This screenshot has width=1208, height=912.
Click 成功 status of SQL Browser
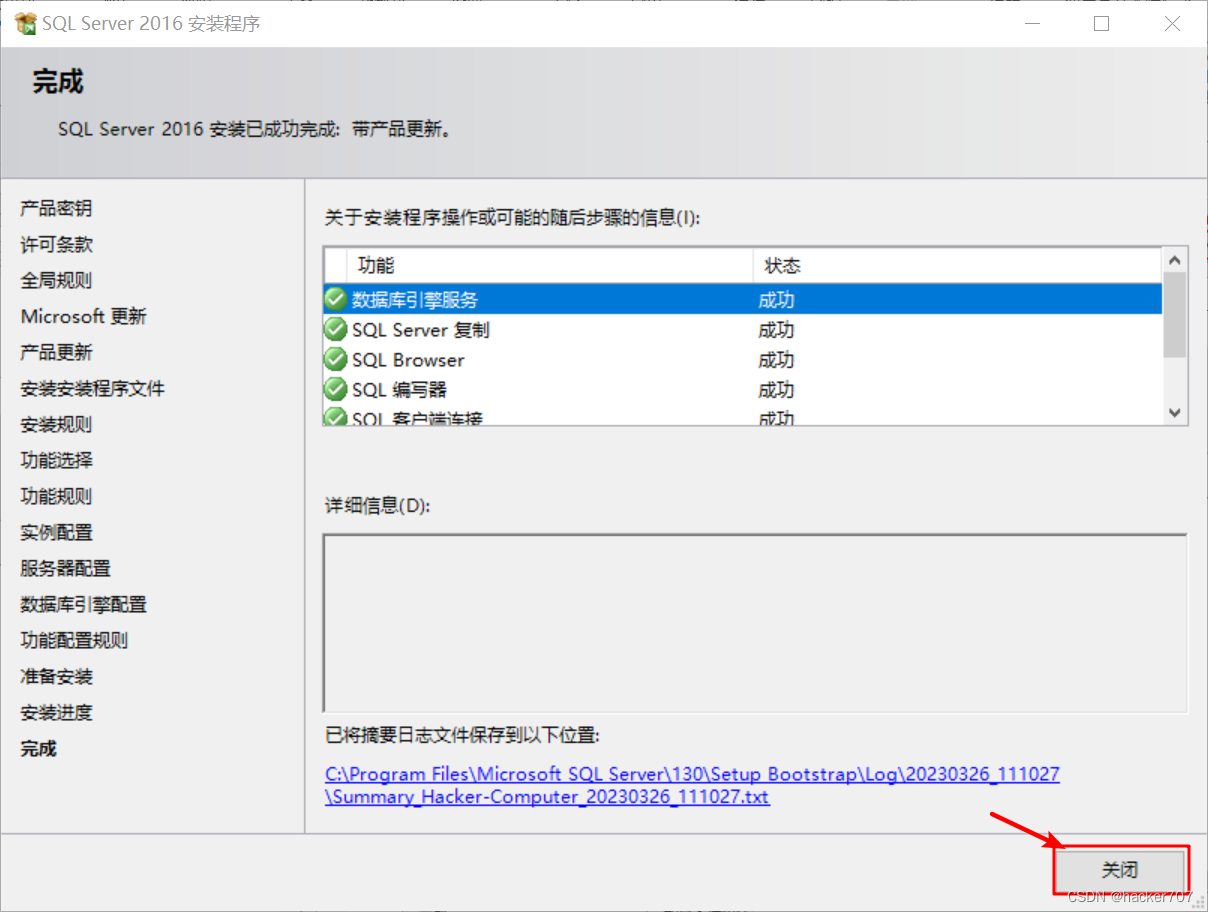pos(776,360)
